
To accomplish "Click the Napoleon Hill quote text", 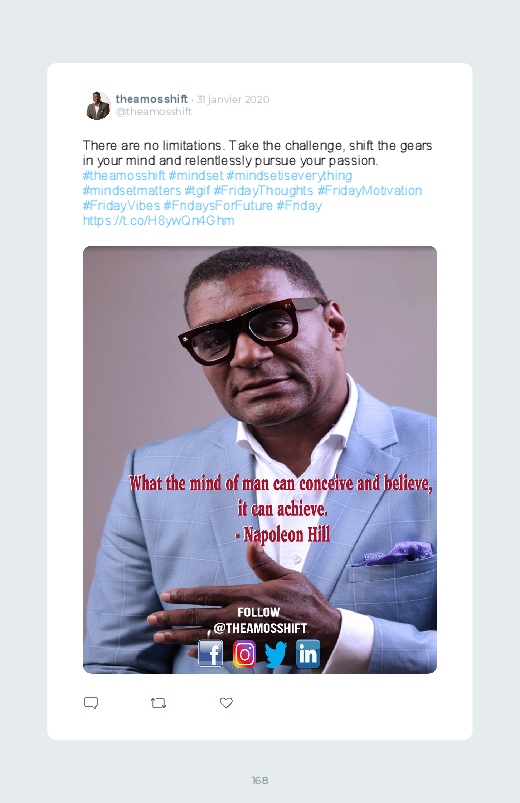I will [280, 509].
